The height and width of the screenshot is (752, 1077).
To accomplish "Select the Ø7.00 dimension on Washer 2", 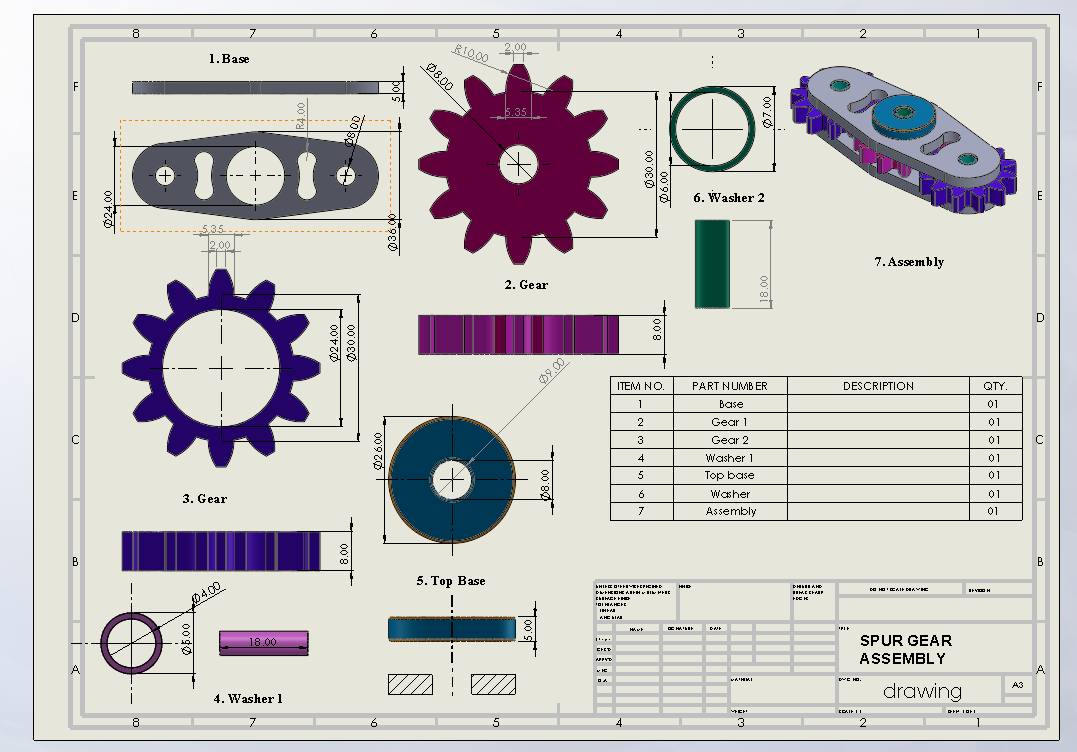I will click(x=767, y=112).
